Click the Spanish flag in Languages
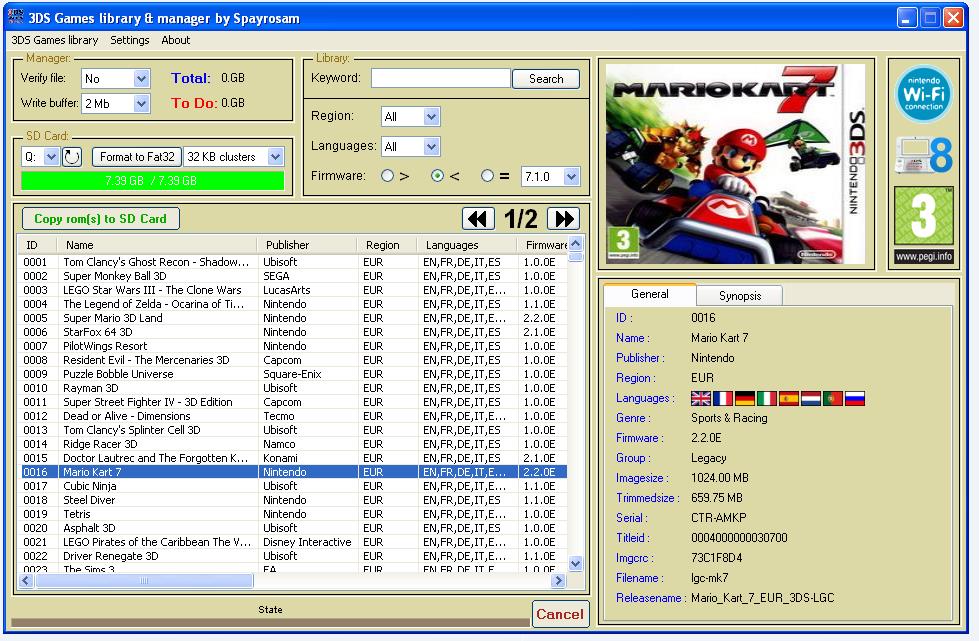This screenshot has width=979, height=641. (x=789, y=398)
